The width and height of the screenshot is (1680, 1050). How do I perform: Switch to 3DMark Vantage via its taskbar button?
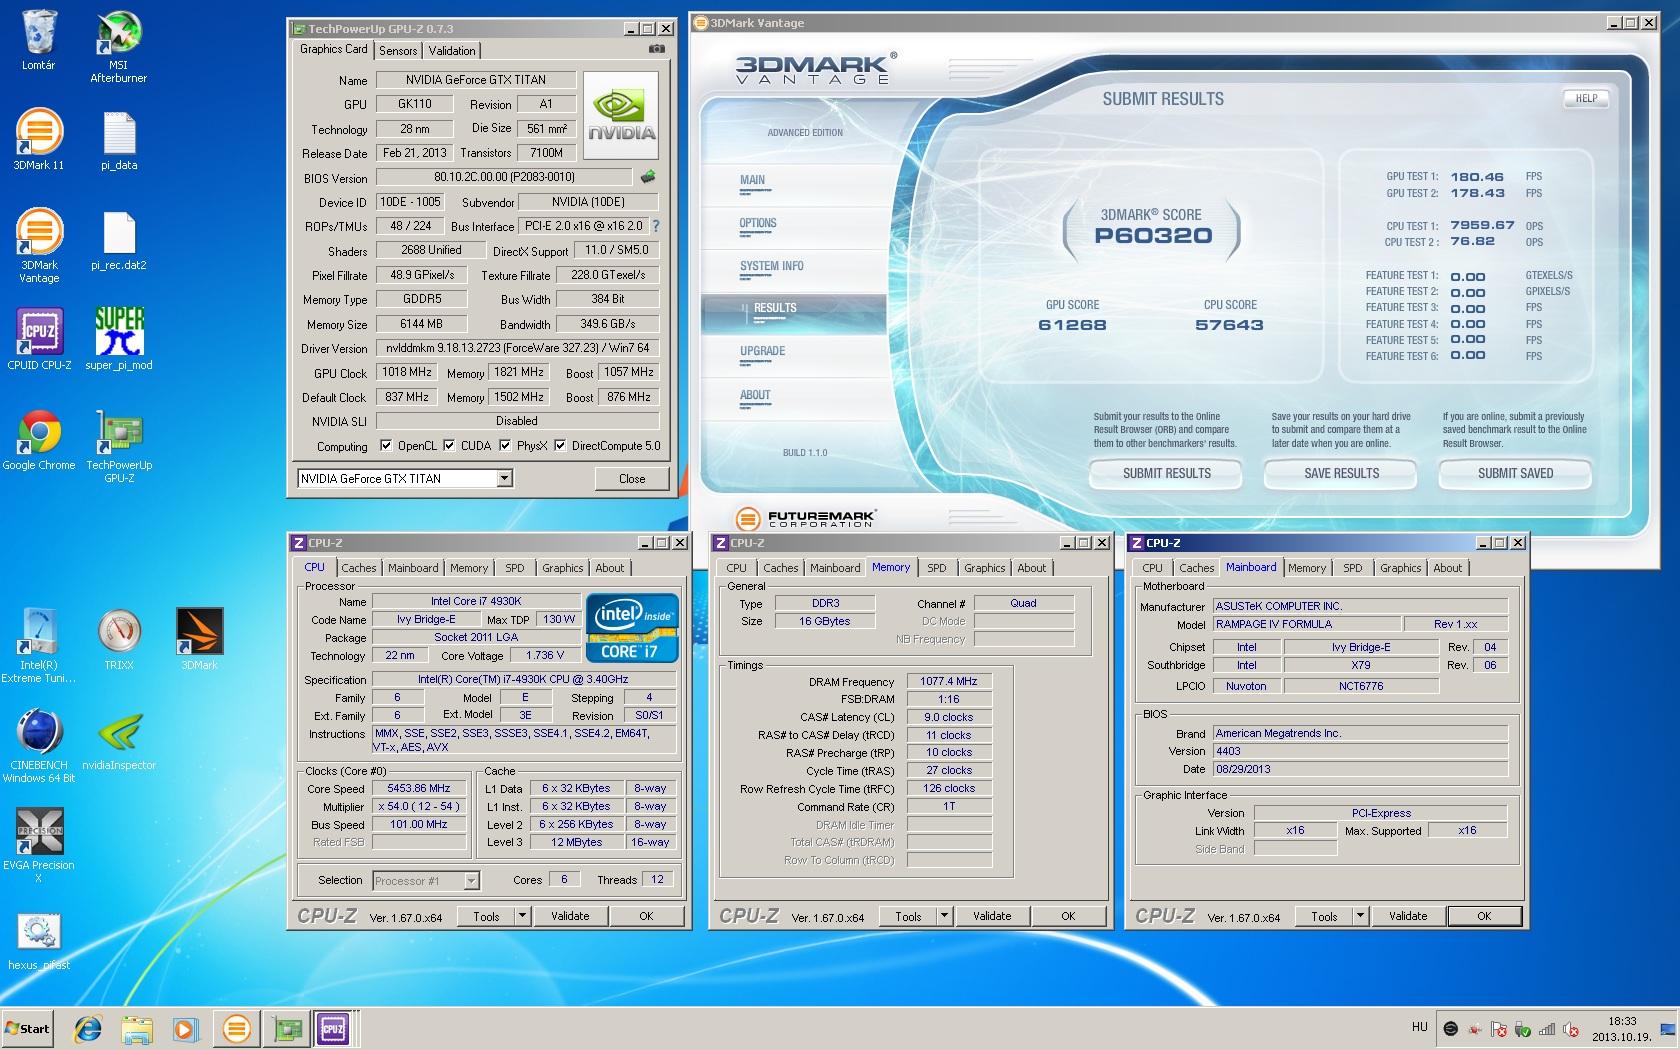237,1029
